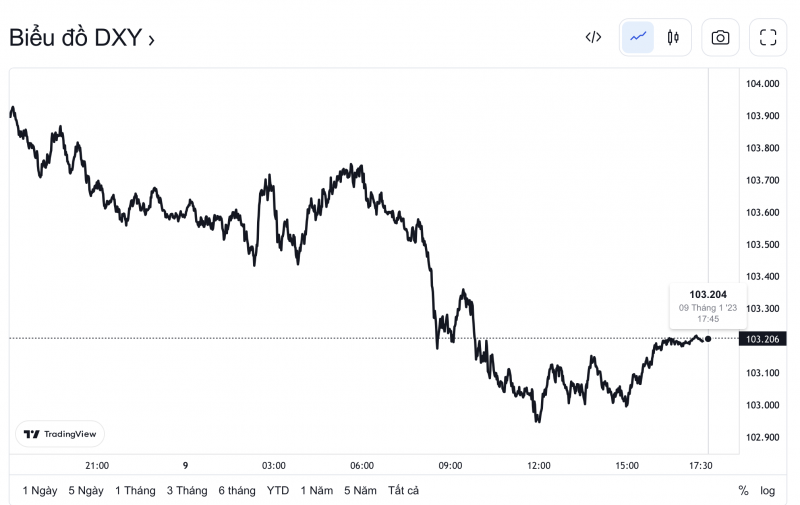Viewport: 800px width, 505px height.
Task: Open the Biểu đồ DXY title link
Action: pos(82,39)
